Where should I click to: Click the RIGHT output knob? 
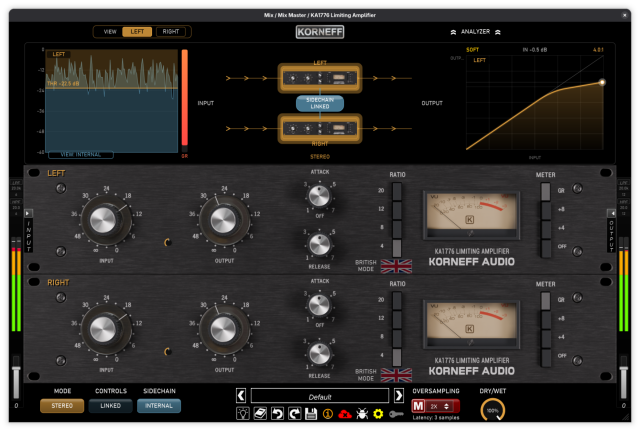click(224, 329)
